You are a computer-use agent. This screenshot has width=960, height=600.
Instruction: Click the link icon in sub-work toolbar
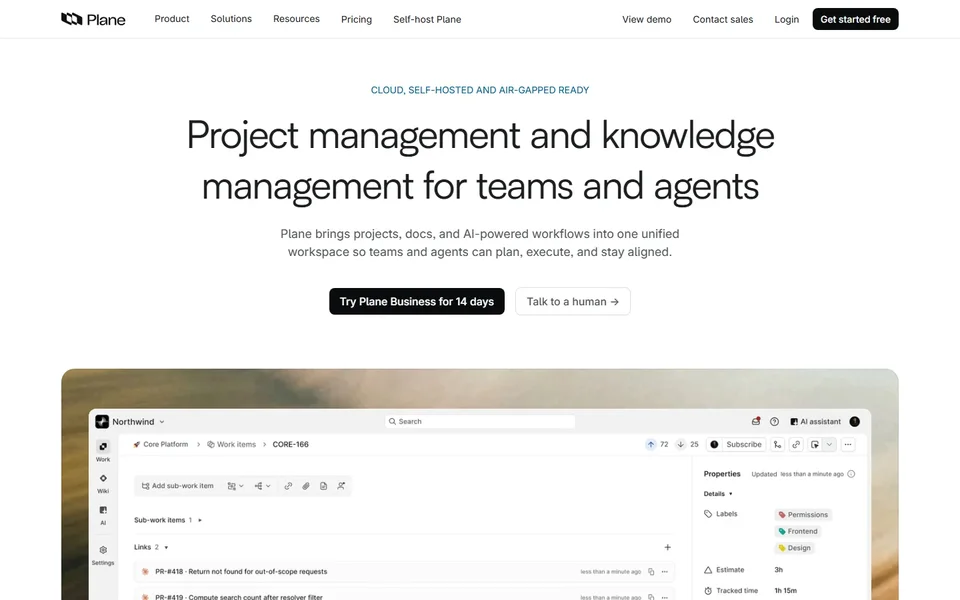[x=288, y=486]
